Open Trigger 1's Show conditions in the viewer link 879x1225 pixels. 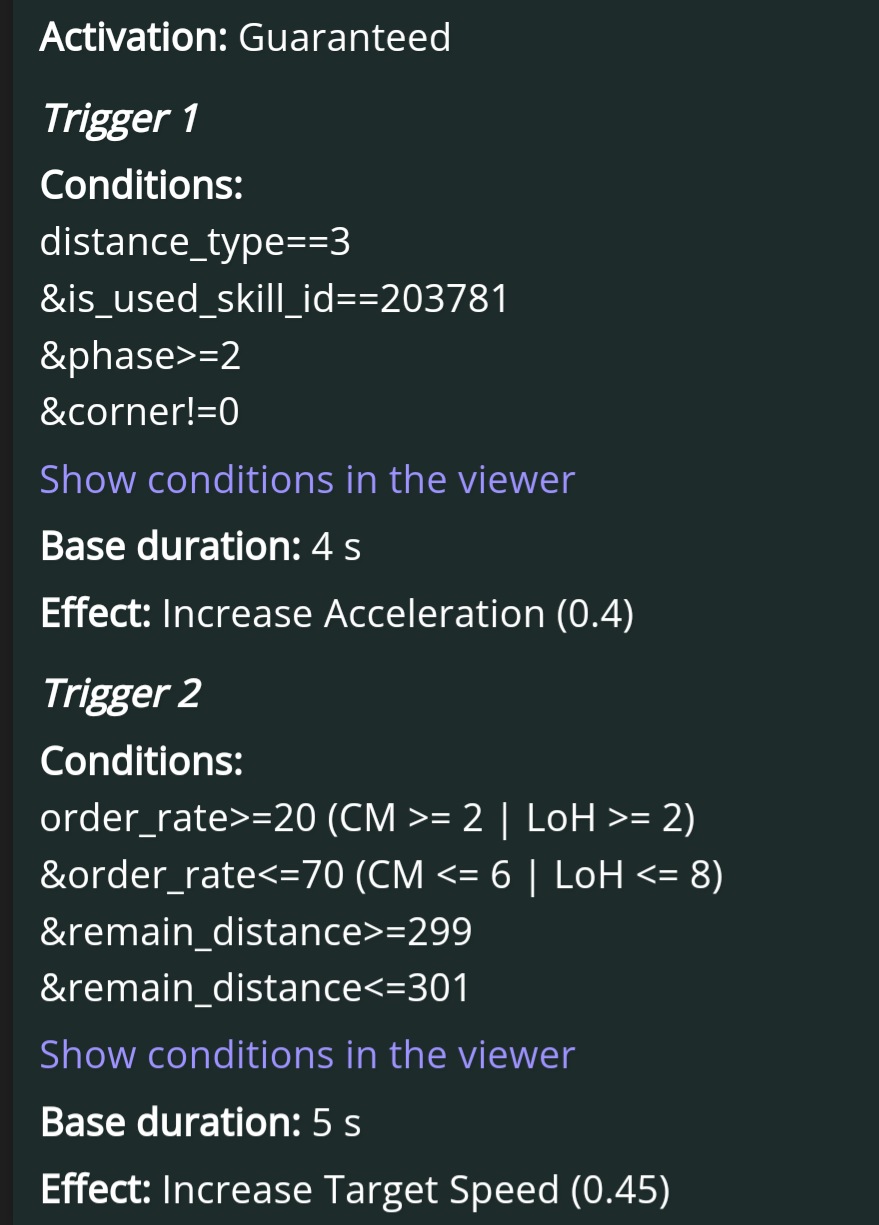click(307, 480)
